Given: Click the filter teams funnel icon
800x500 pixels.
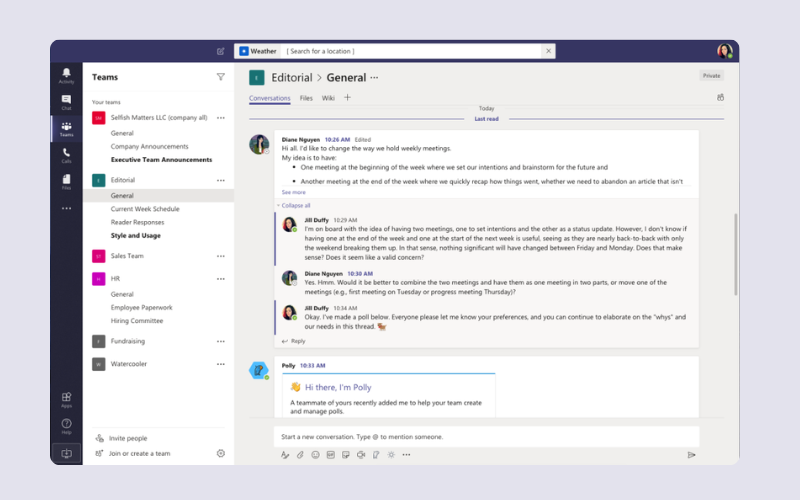Looking at the screenshot, I should tap(221, 76).
